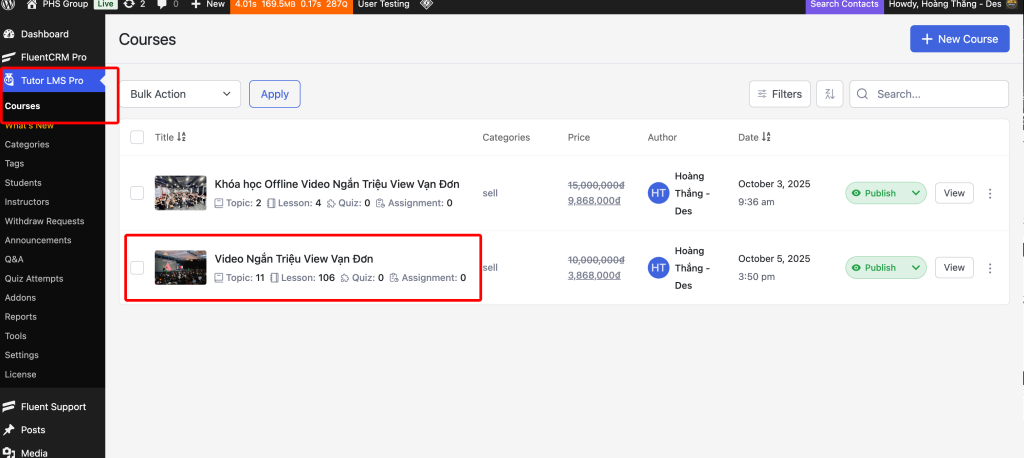Click the sort order icon button

829,94
